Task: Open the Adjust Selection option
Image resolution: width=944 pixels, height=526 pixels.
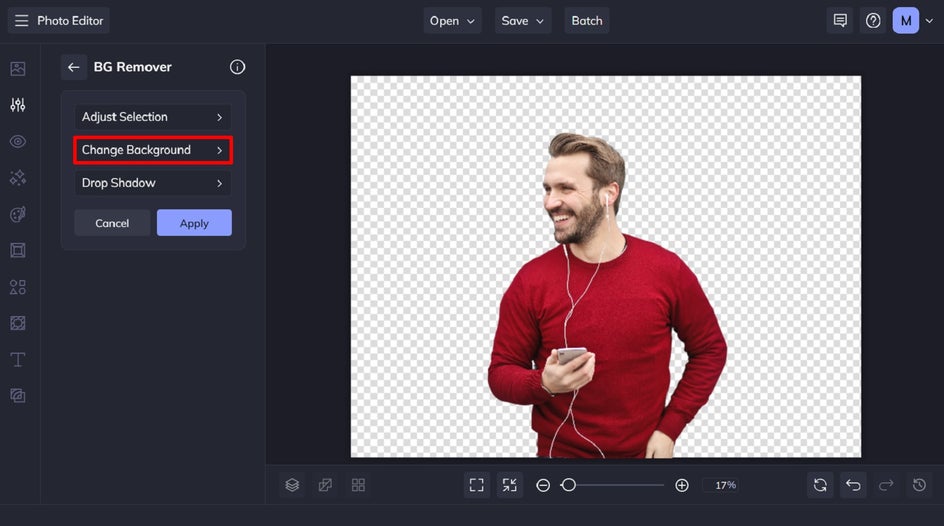Action: 153,117
